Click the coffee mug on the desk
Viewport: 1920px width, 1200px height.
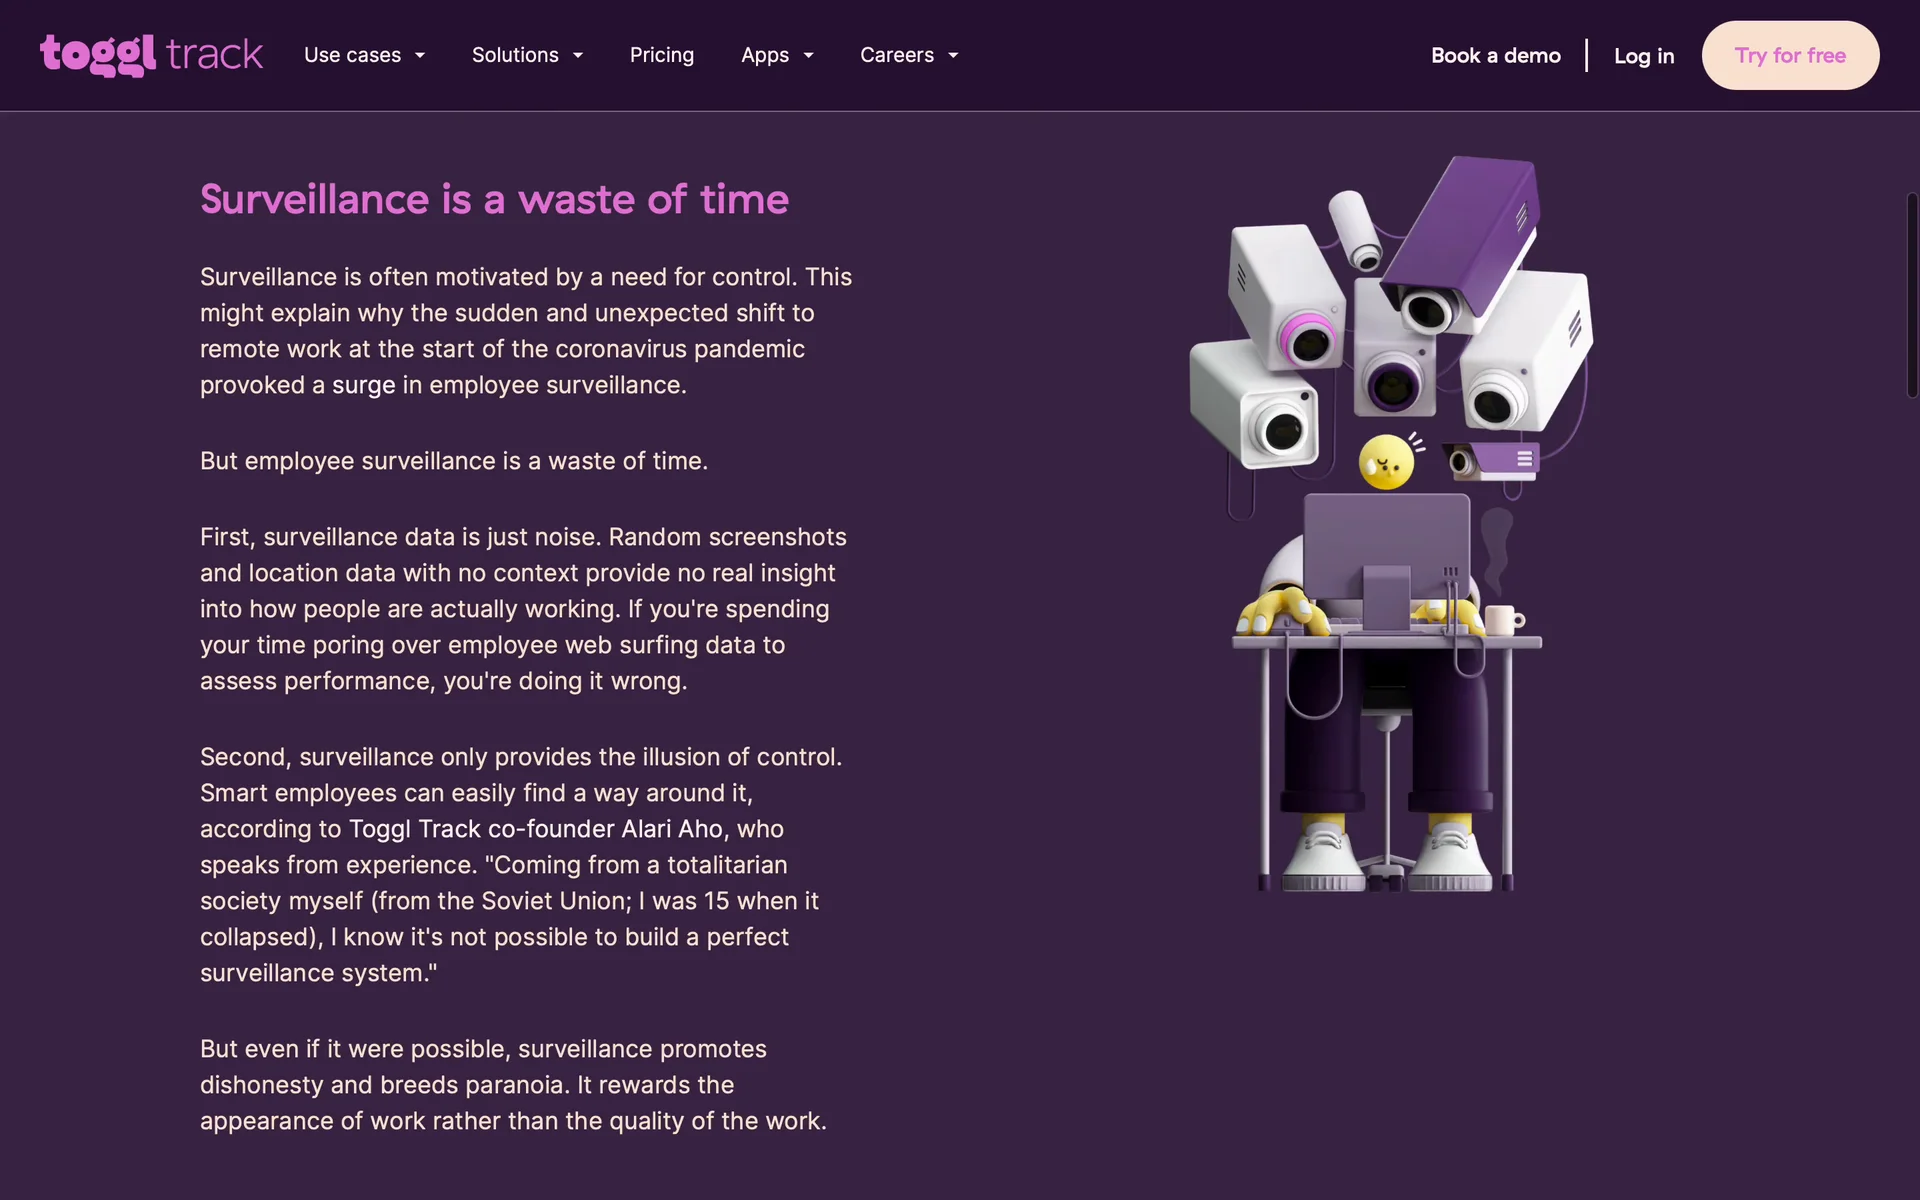(x=1501, y=620)
